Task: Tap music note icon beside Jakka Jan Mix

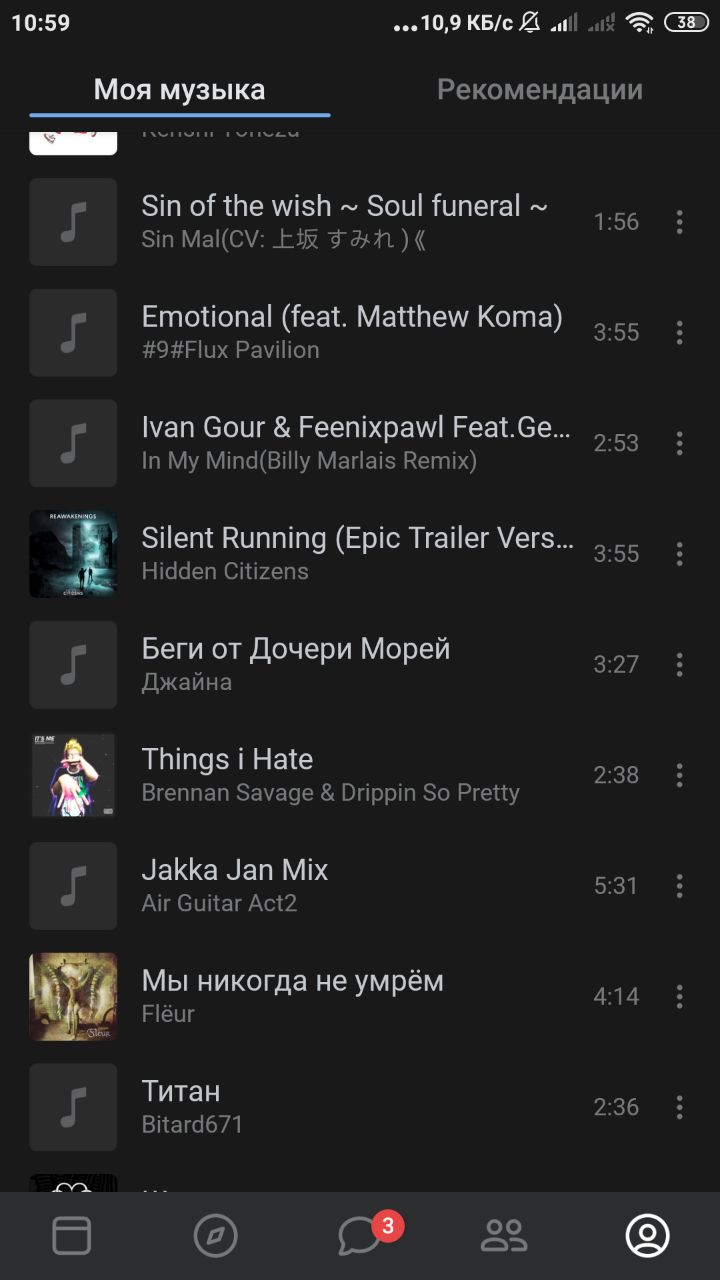Action: coord(73,886)
